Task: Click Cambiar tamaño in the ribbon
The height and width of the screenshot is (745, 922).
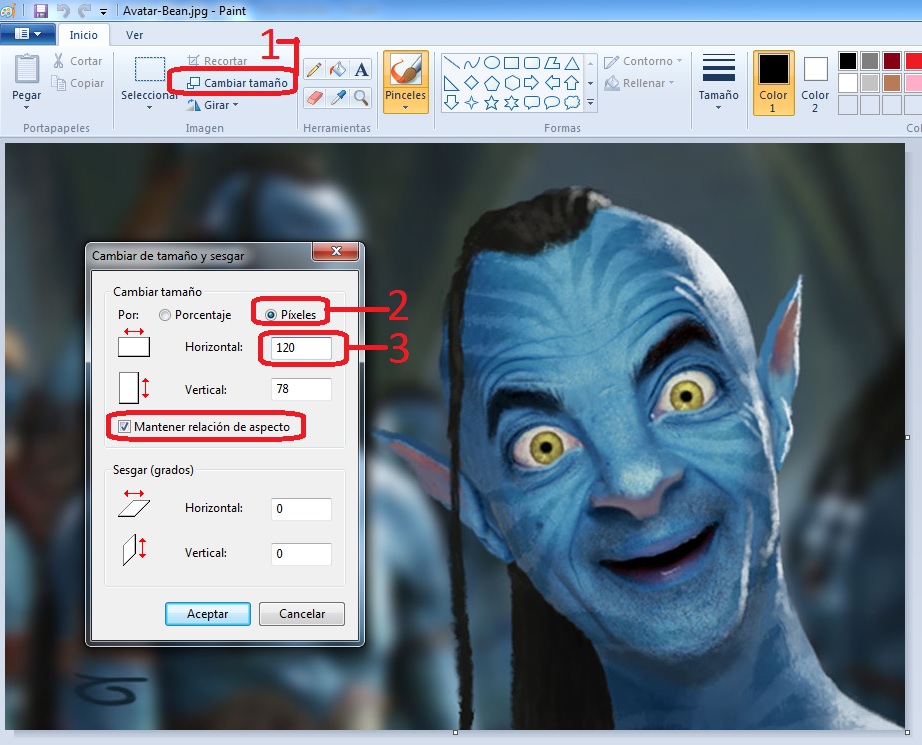Action: [x=237, y=83]
